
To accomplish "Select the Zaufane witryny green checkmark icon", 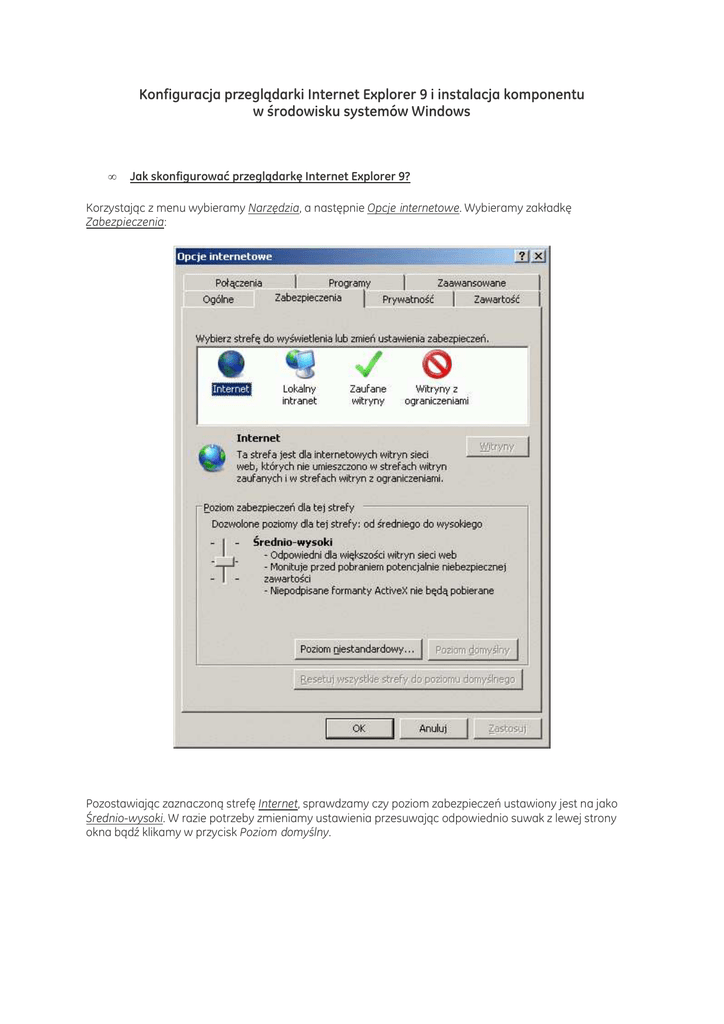I will pyautogui.click(x=368, y=364).
